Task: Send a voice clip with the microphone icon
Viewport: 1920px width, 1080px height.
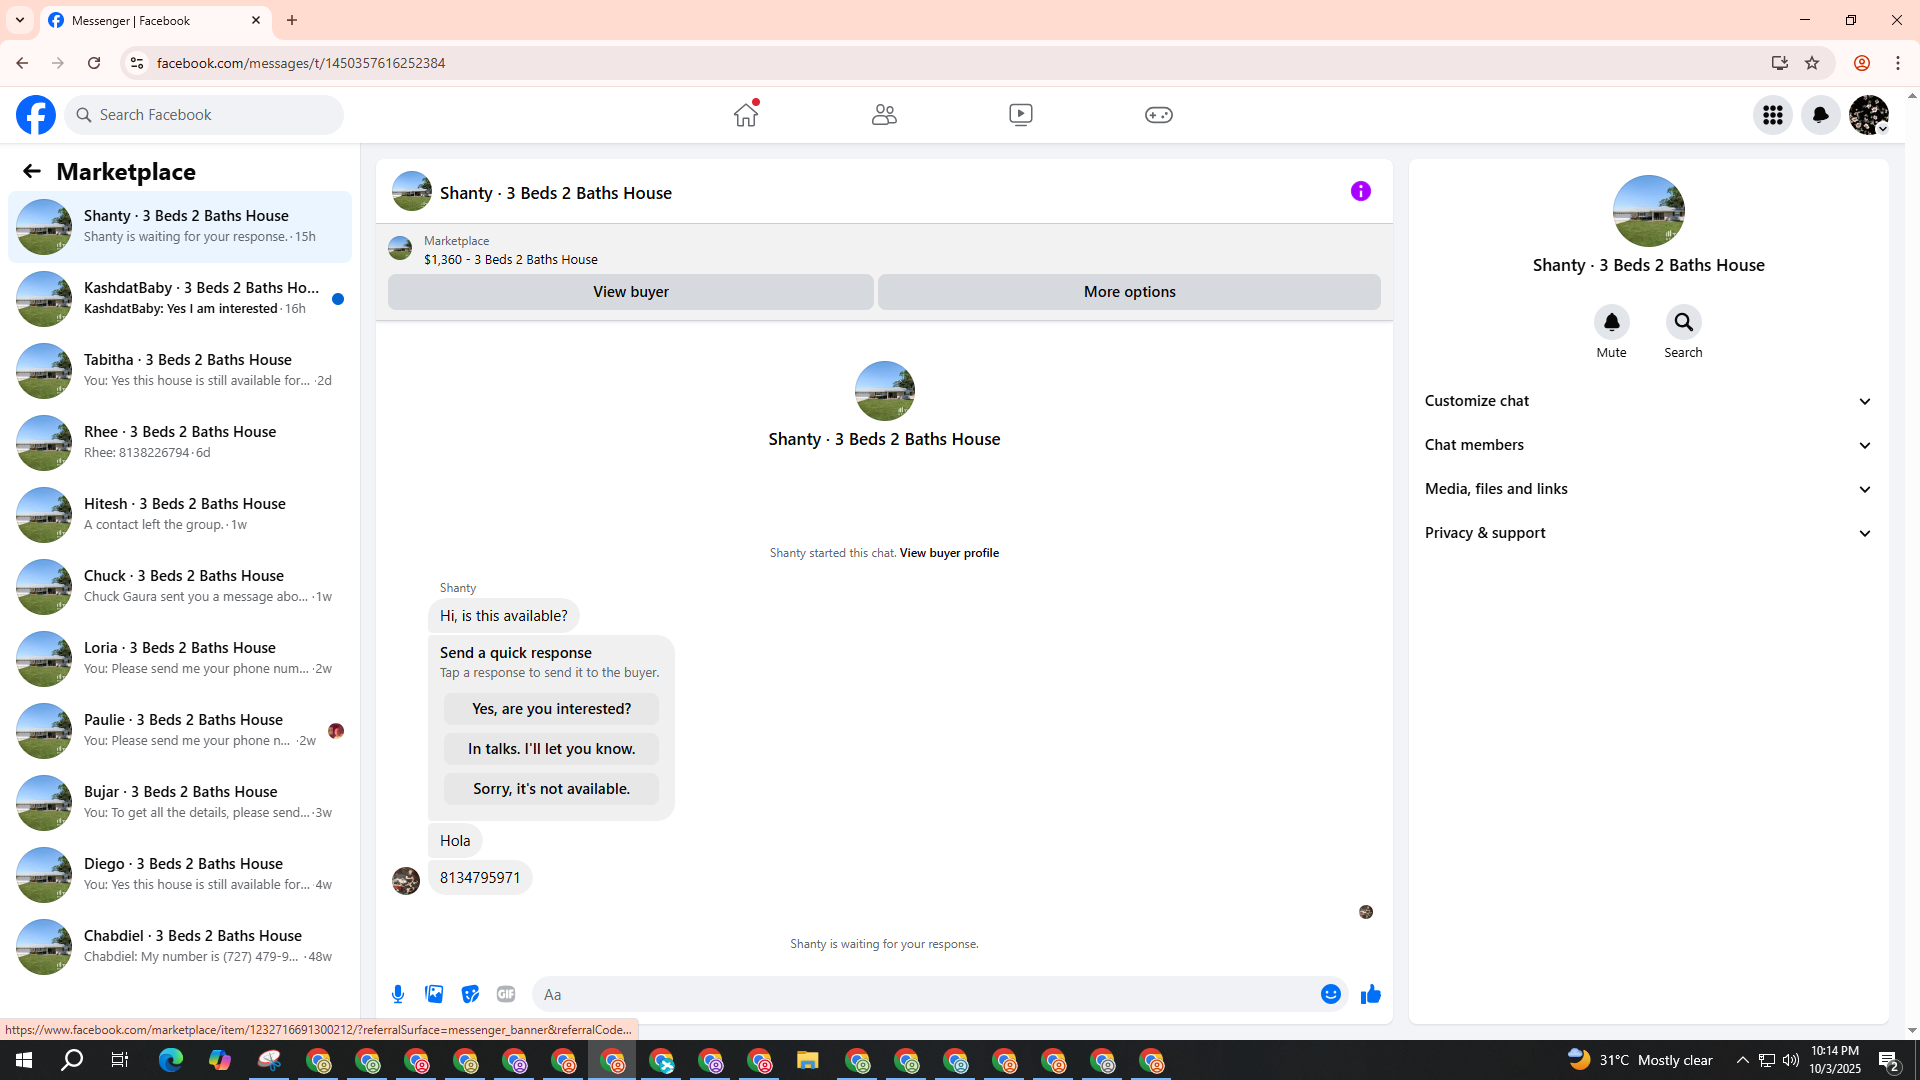Action: (x=398, y=994)
